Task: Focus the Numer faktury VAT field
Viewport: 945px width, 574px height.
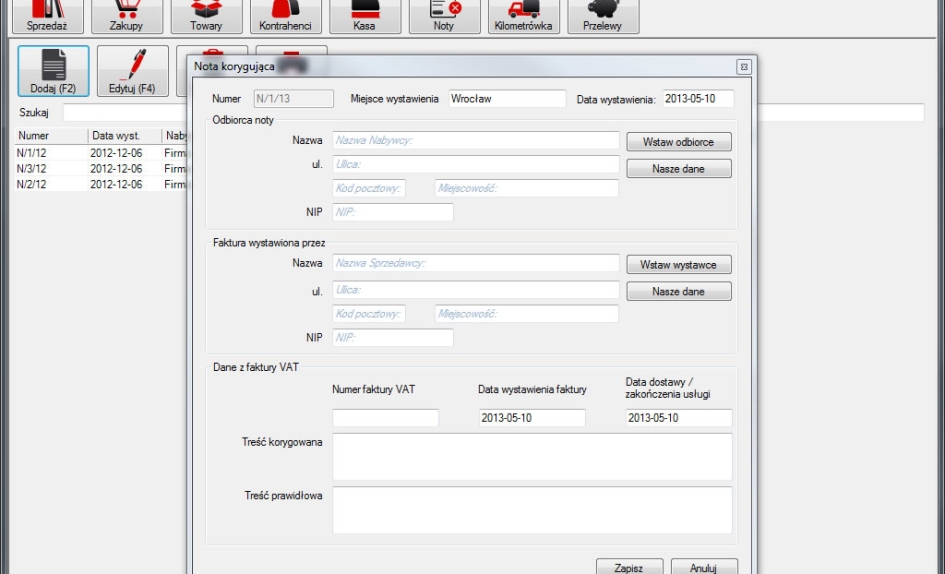Action: pos(385,418)
